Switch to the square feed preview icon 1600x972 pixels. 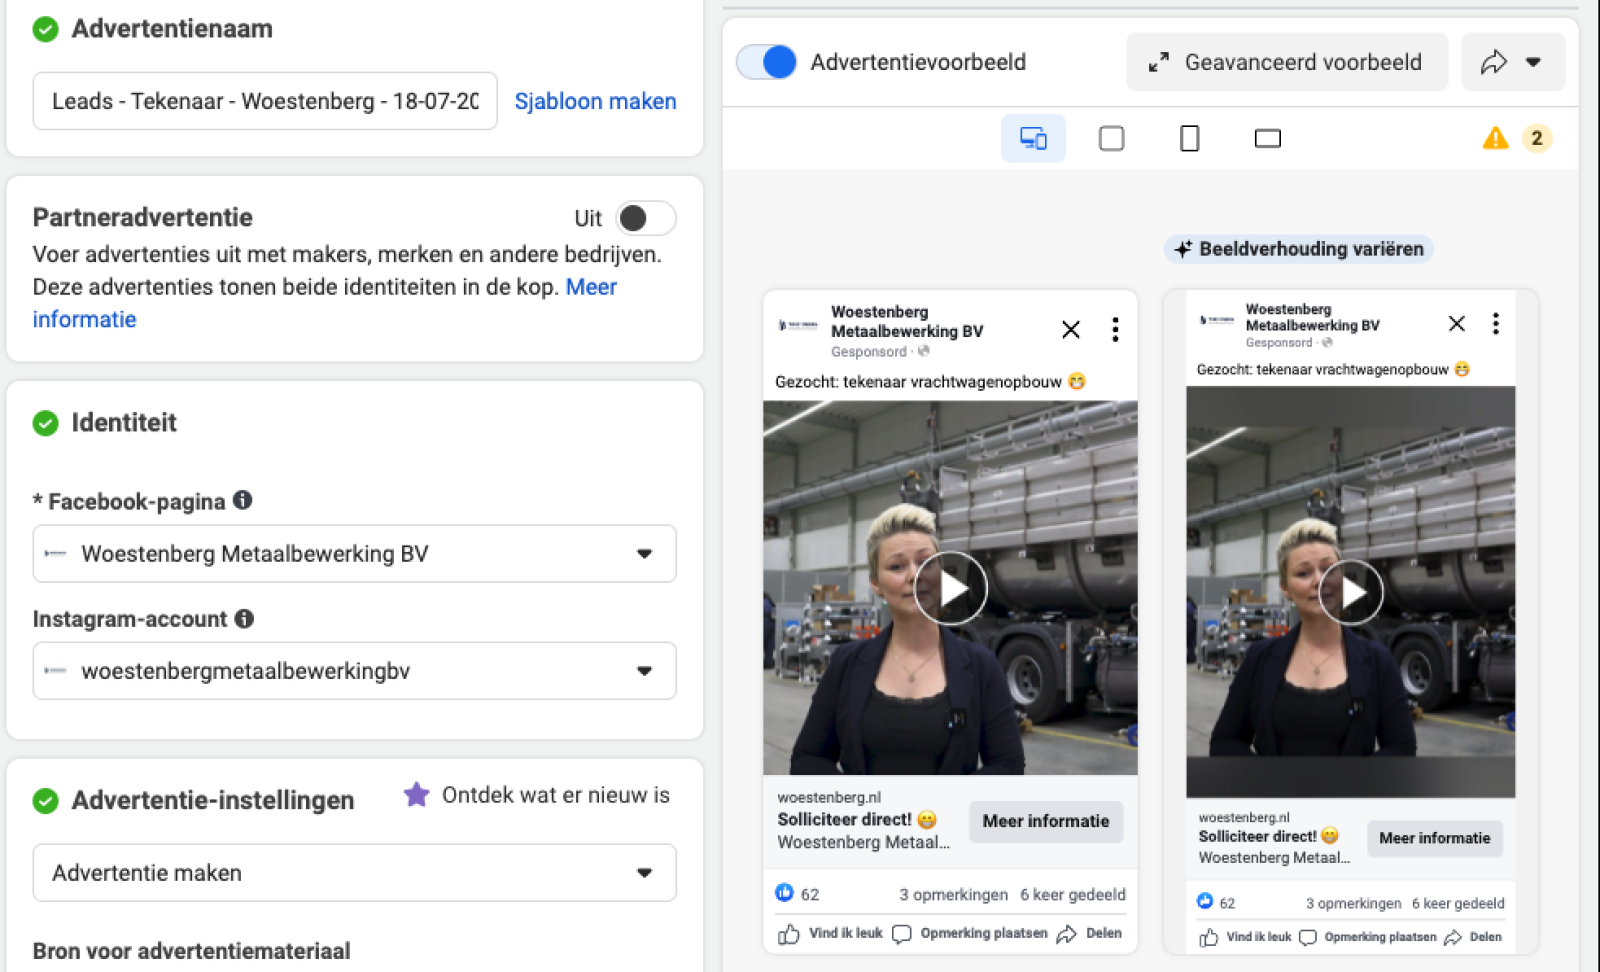pyautogui.click(x=1111, y=138)
